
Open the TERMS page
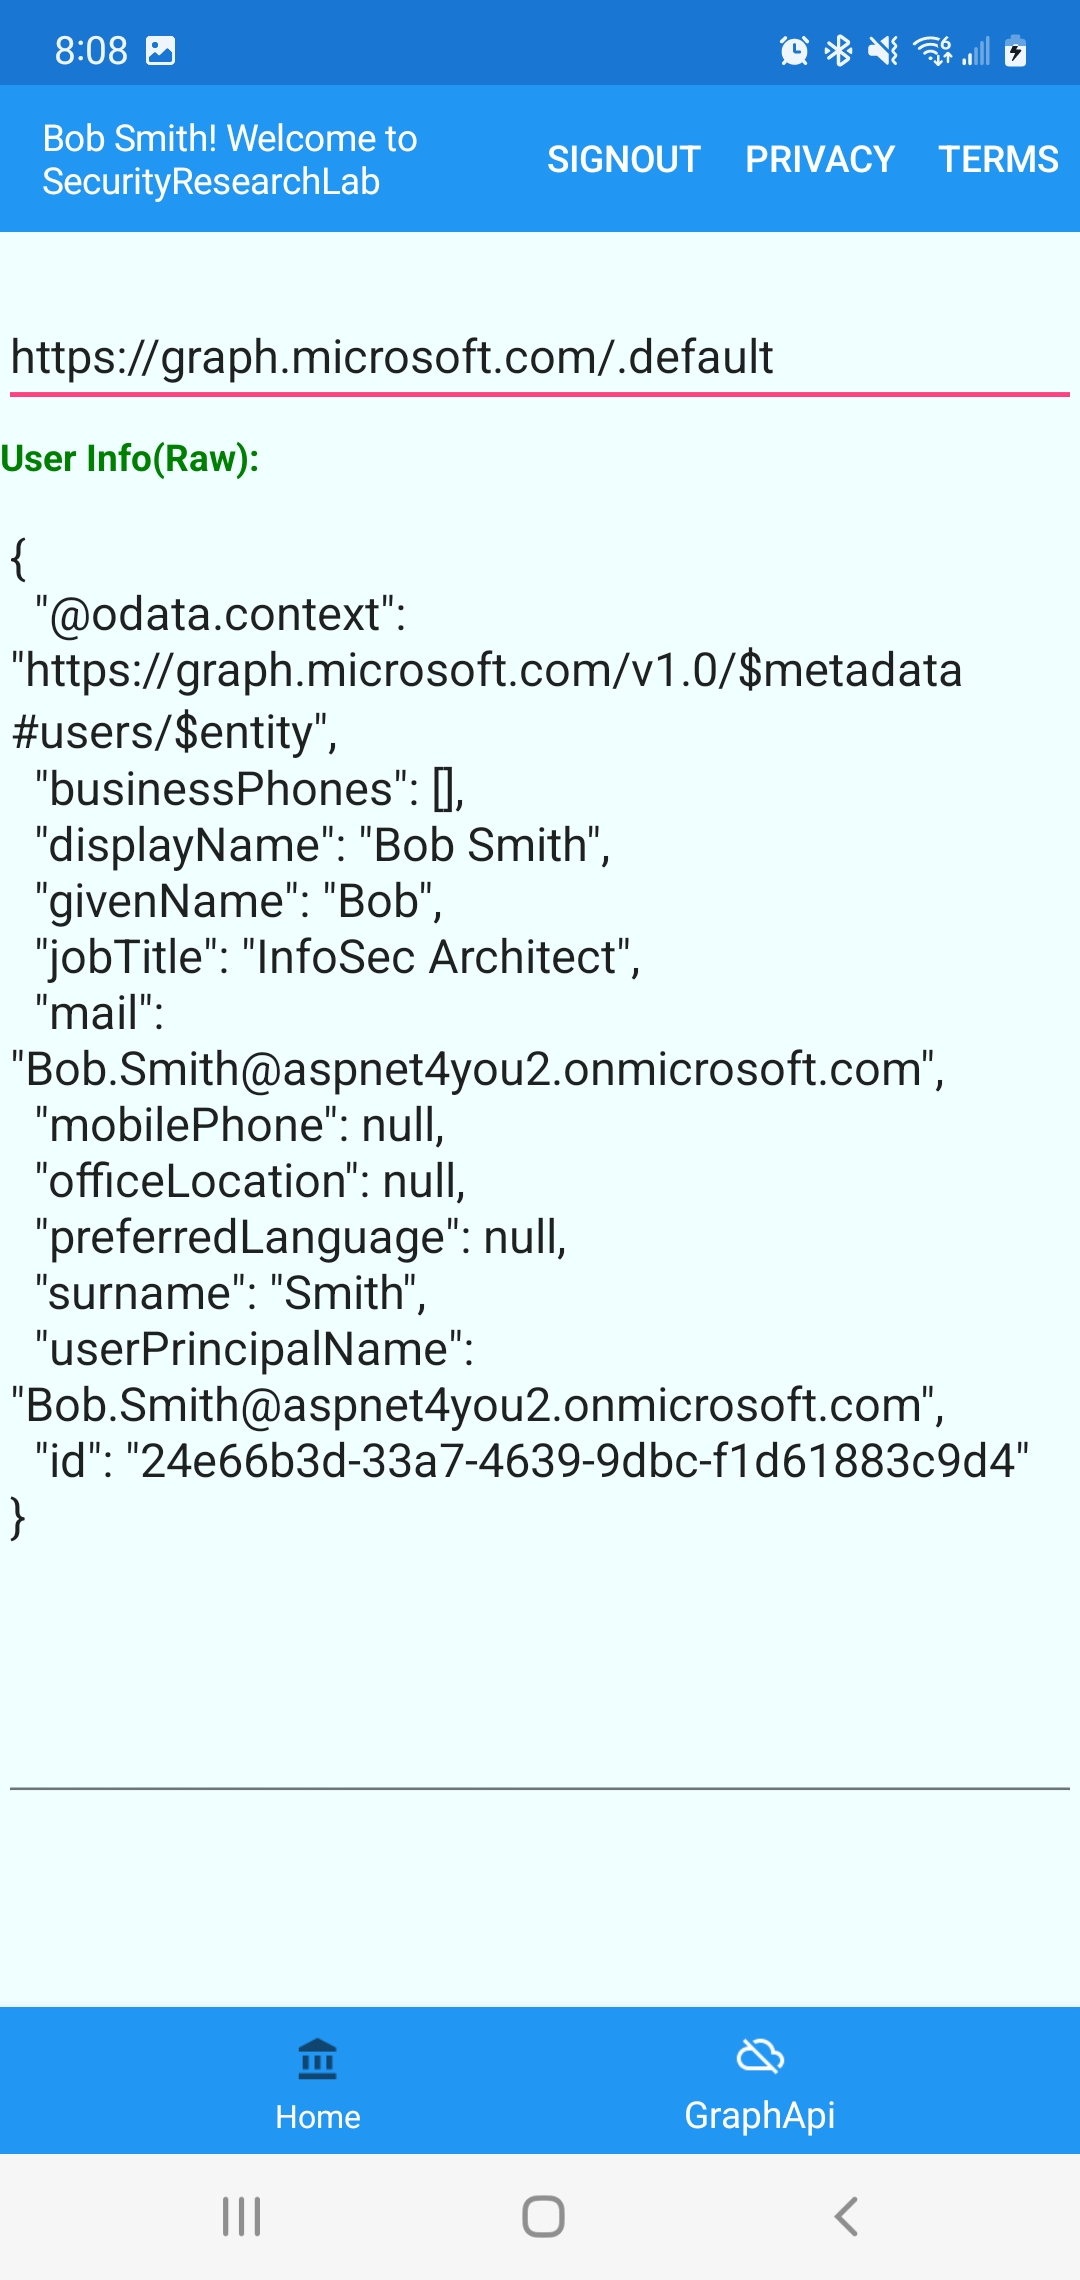click(997, 159)
